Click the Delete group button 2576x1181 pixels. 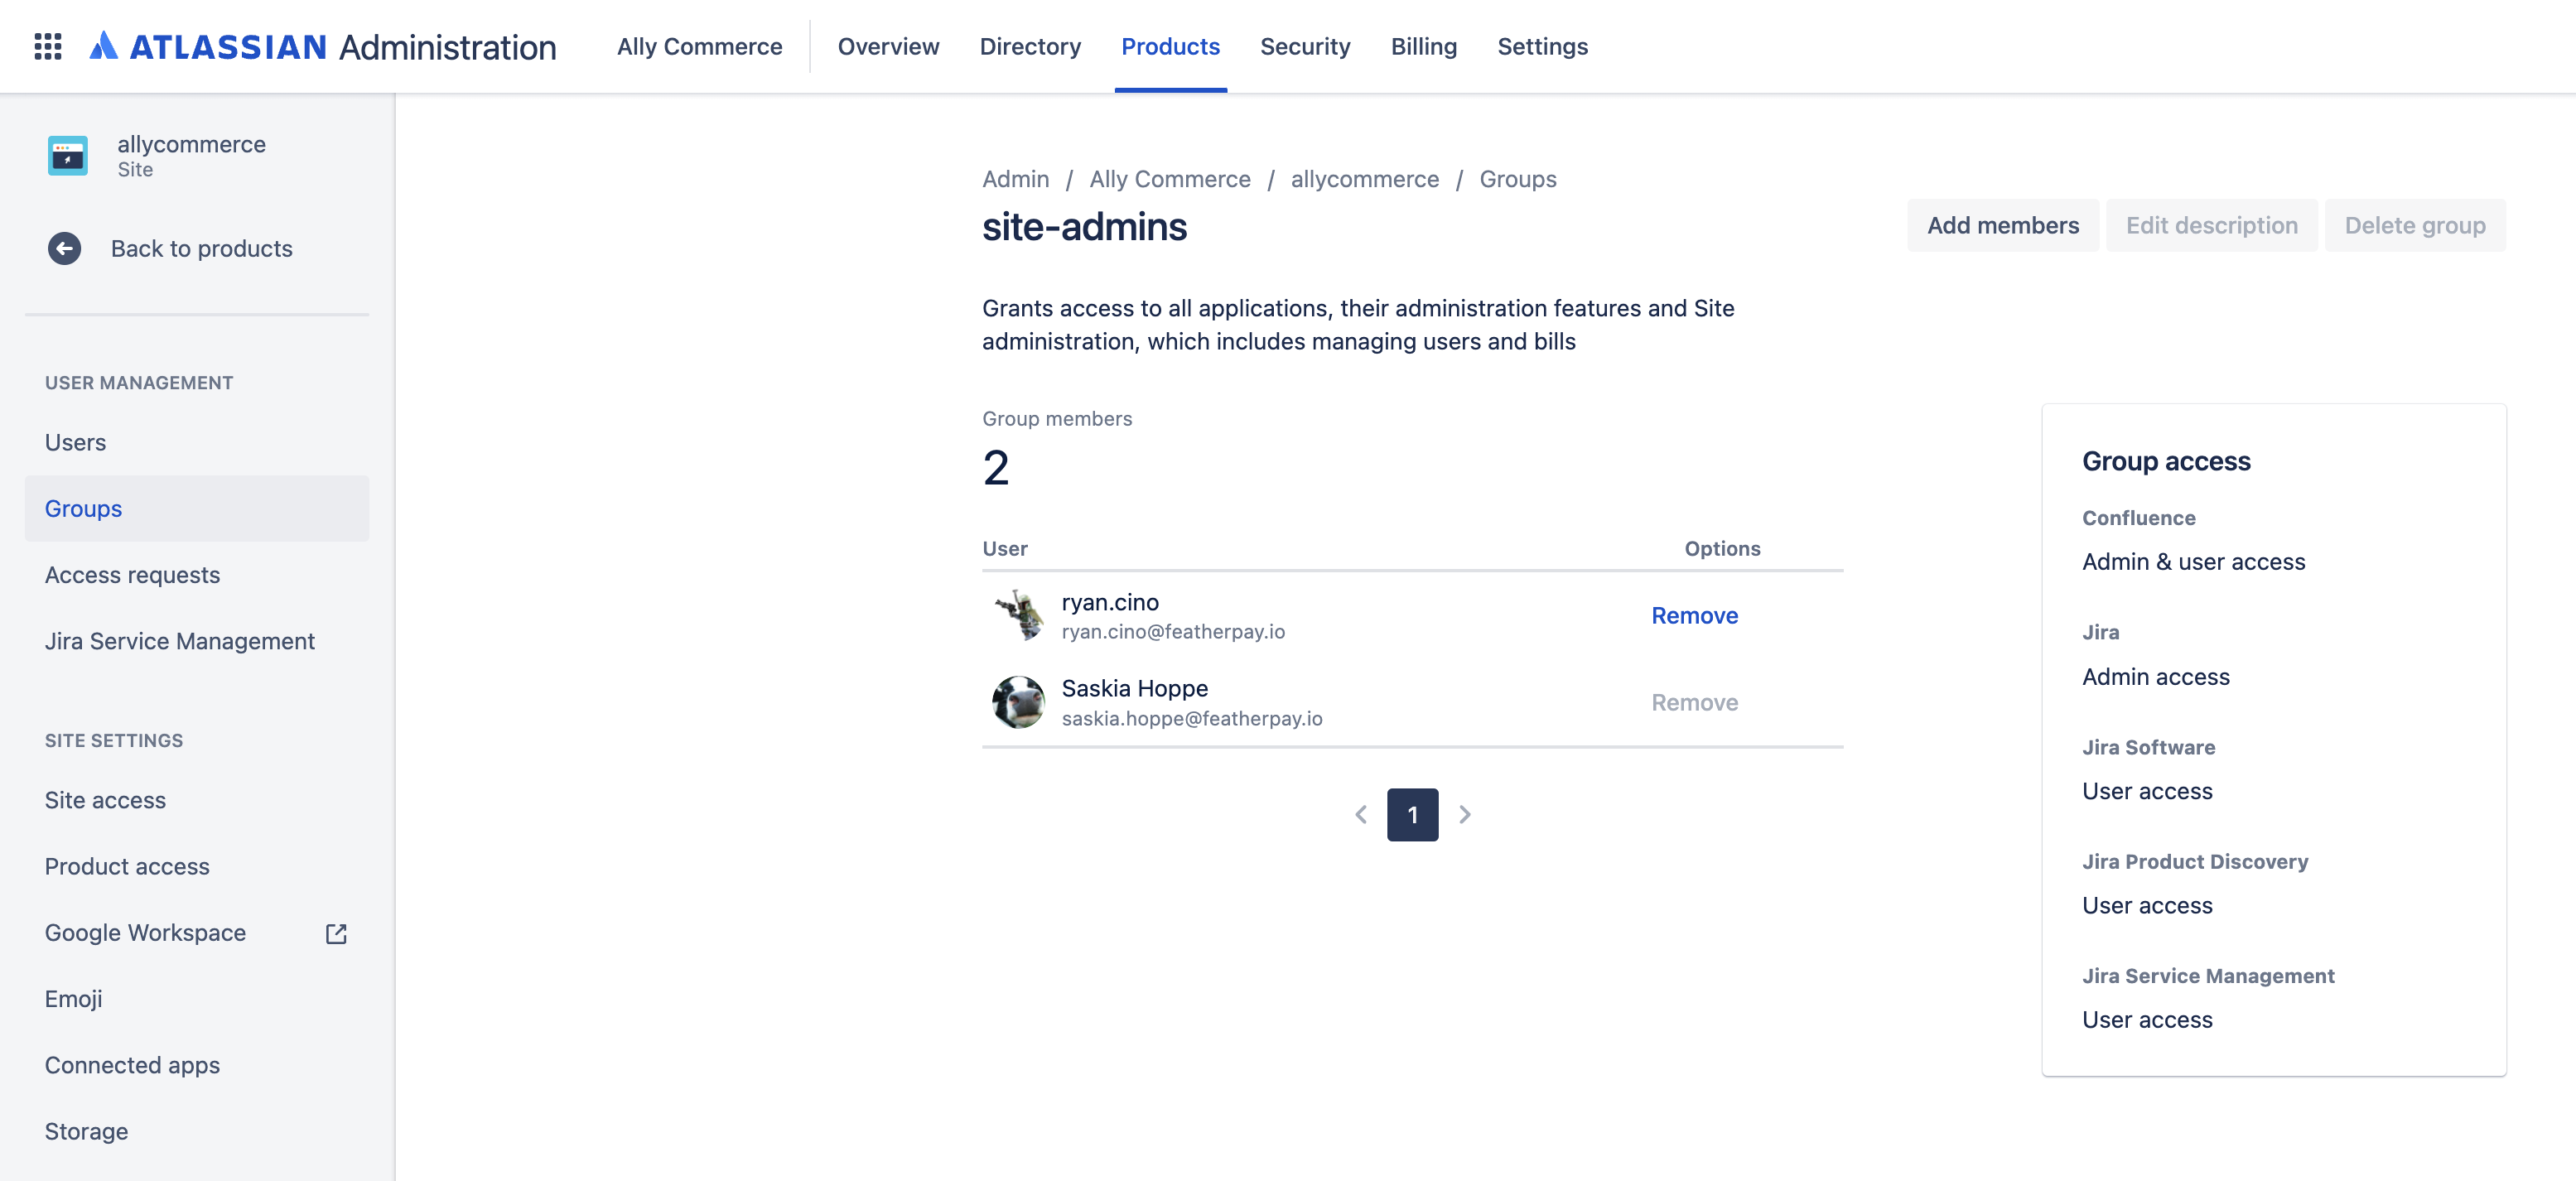tap(2415, 225)
